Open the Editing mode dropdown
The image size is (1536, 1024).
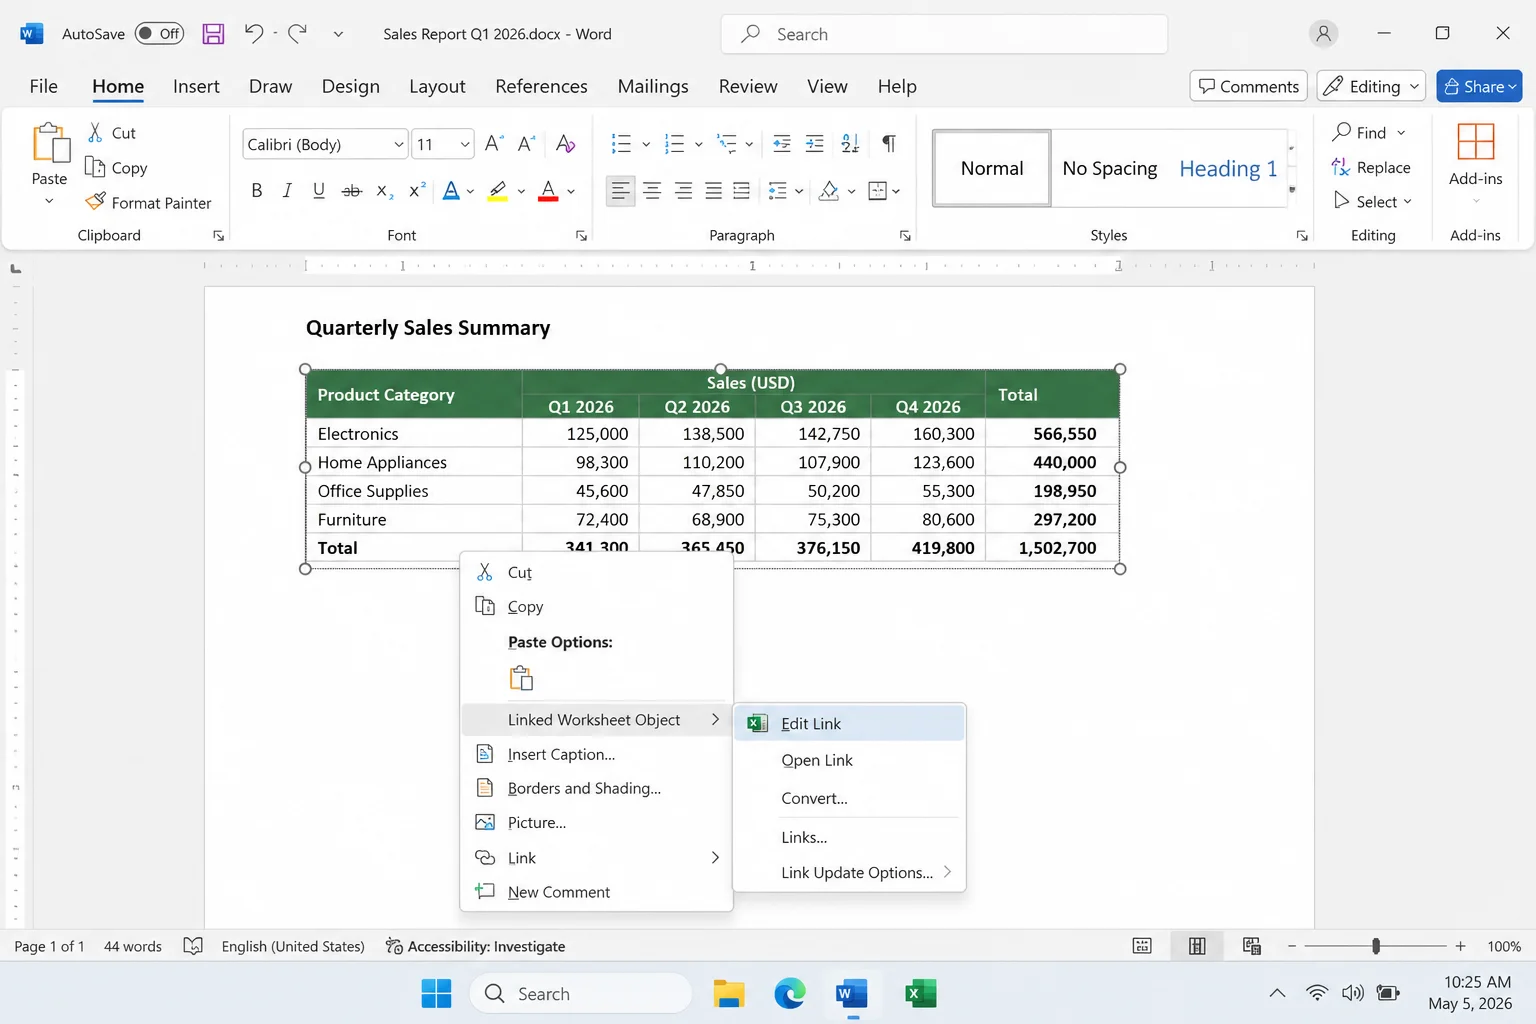tap(1371, 86)
